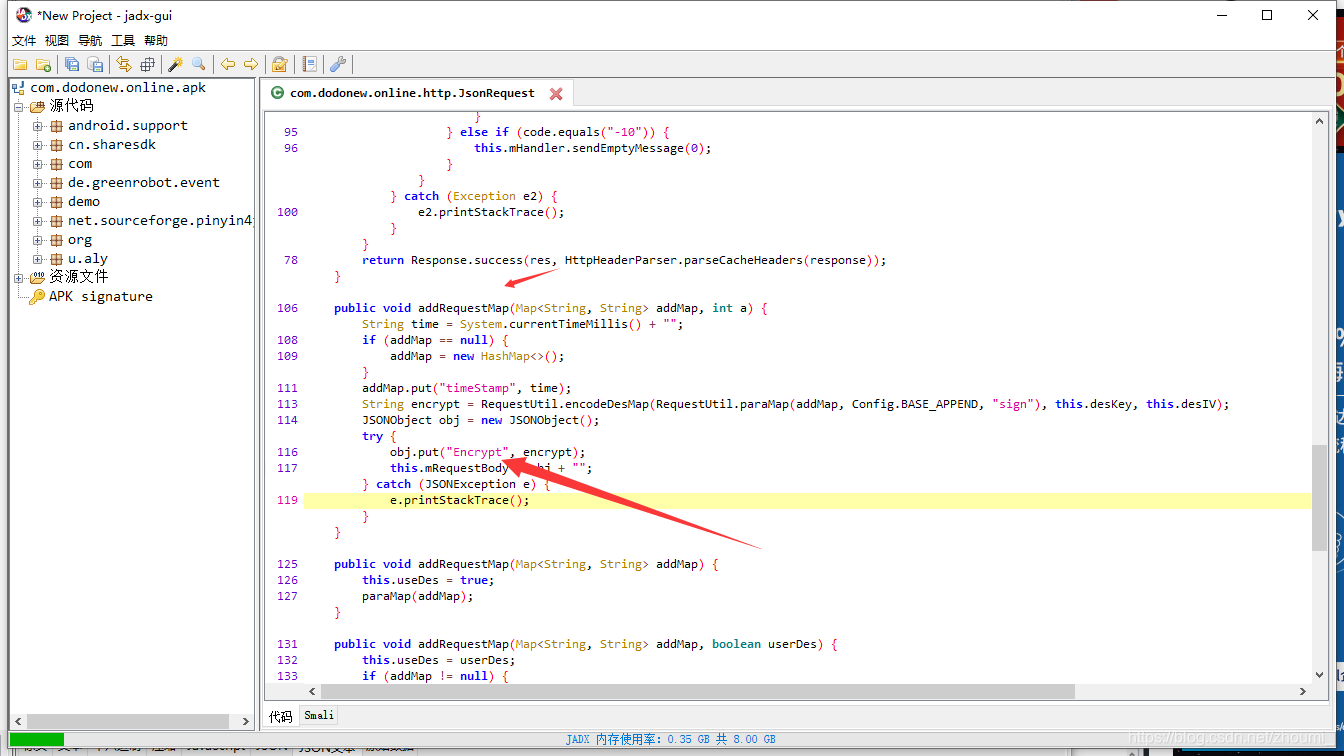Switch to the Smali bottom tab
This screenshot has height=756, width=1344.
point(319,715)
